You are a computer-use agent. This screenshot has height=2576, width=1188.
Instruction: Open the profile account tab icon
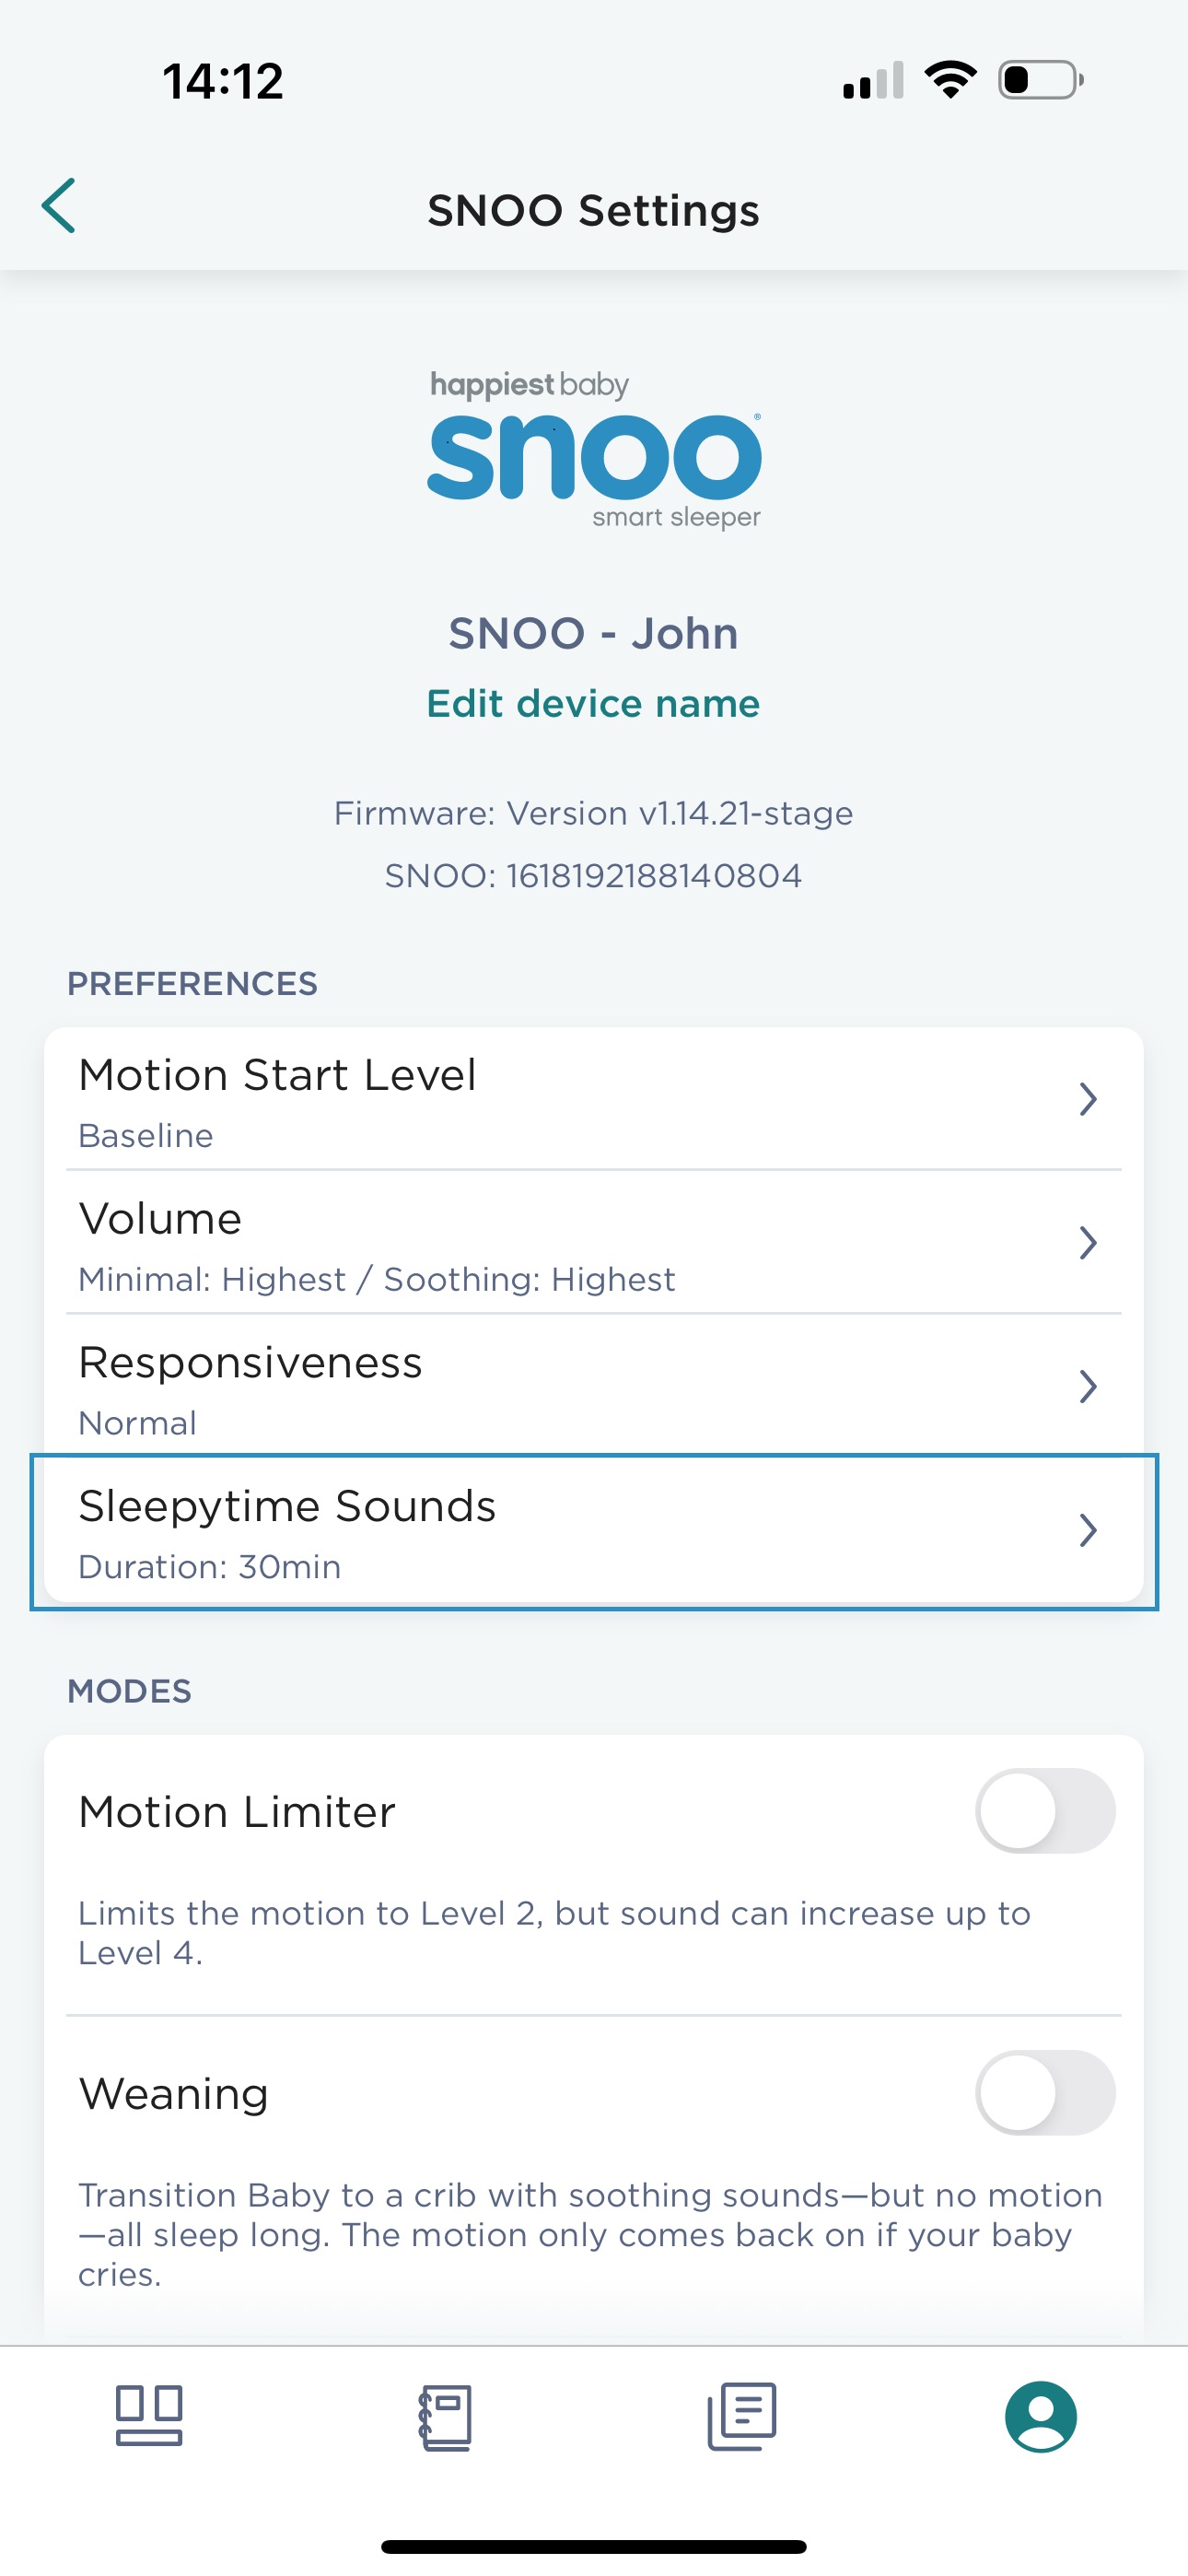coord(1040,2416)
